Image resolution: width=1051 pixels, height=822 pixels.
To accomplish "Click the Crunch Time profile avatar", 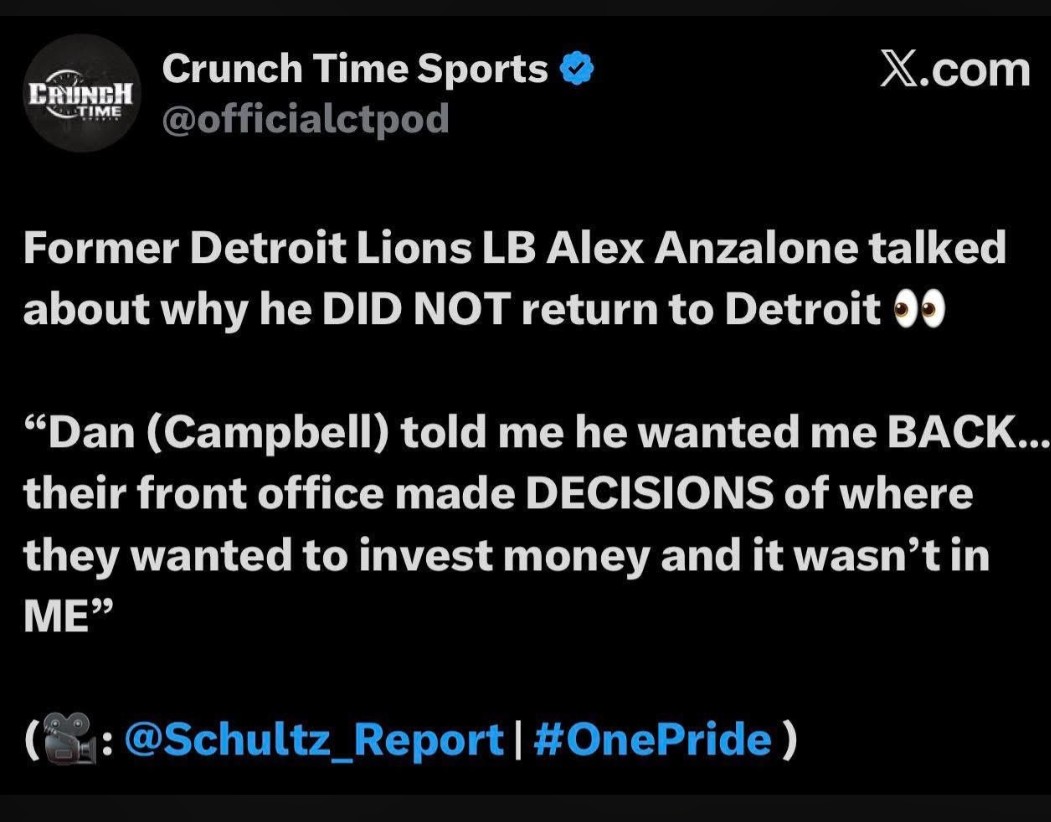I will [82, 93].
